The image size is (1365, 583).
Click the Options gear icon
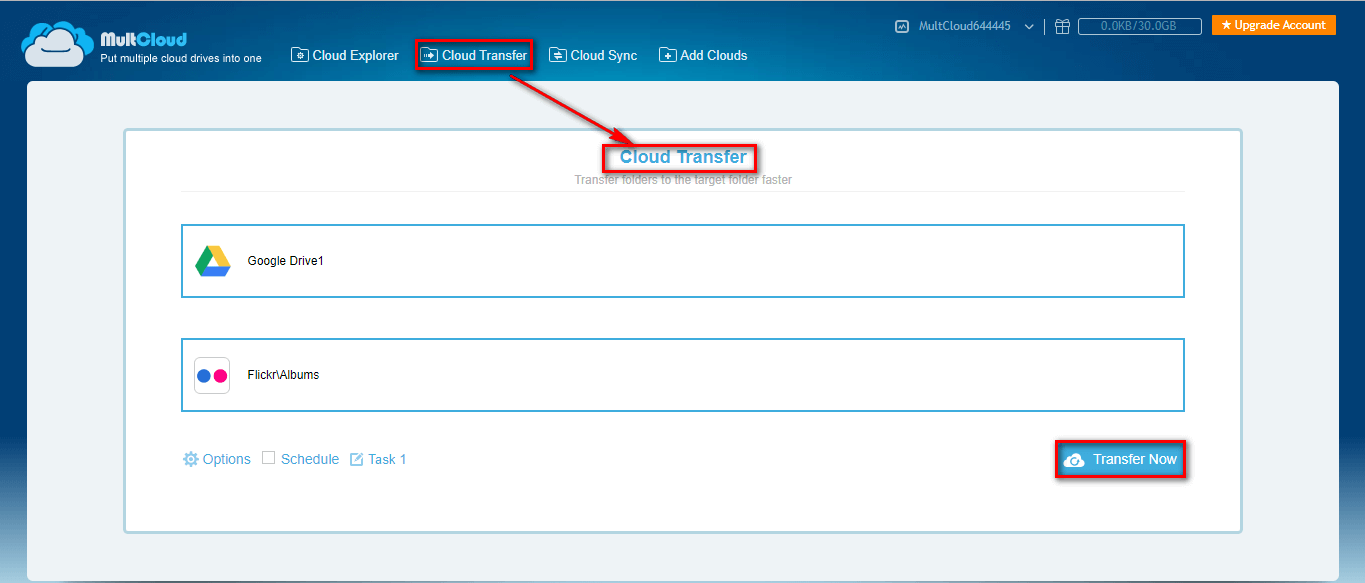coord(191,459)
